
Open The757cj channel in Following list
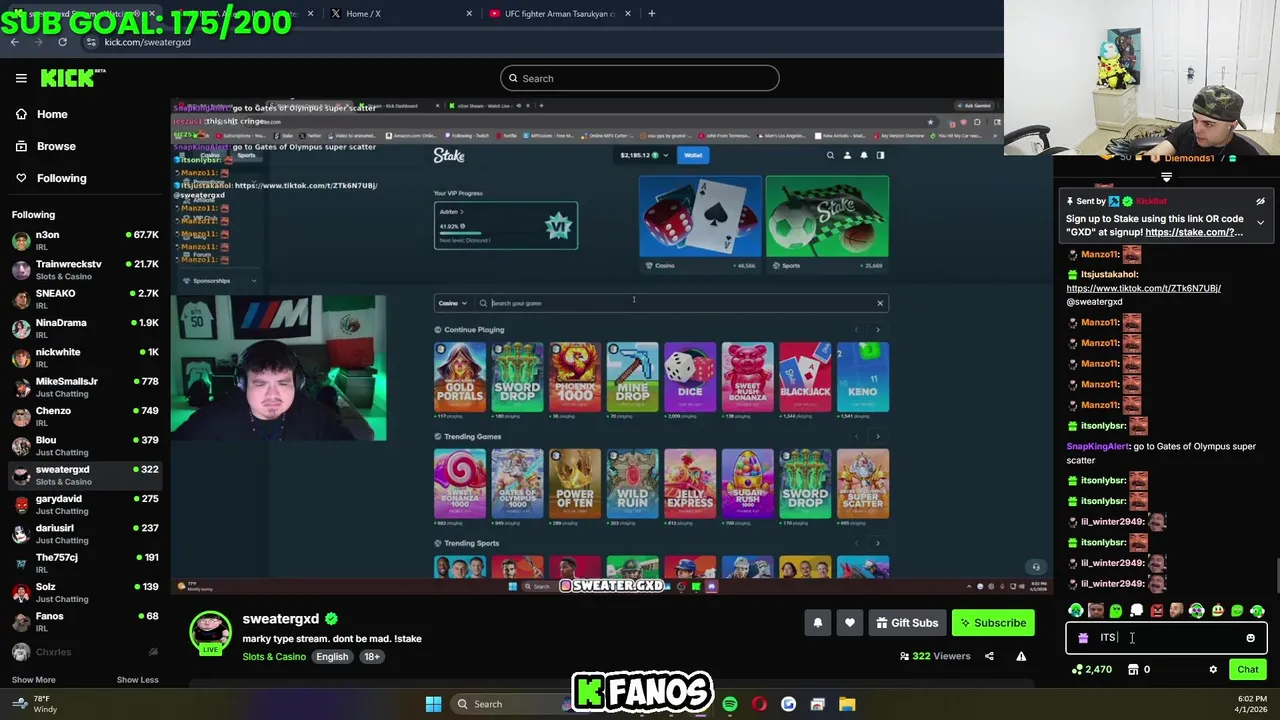[x=85, y=563]
